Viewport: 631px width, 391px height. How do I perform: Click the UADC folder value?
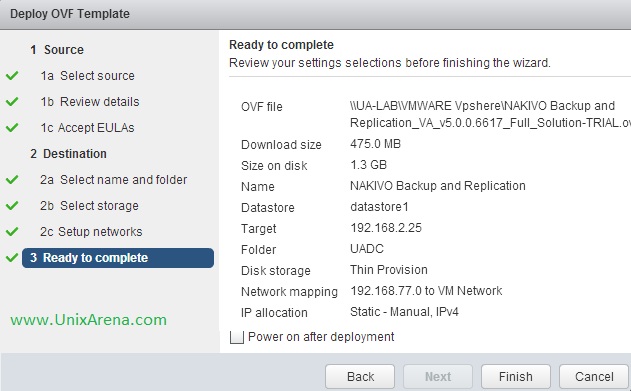(367, 249)
